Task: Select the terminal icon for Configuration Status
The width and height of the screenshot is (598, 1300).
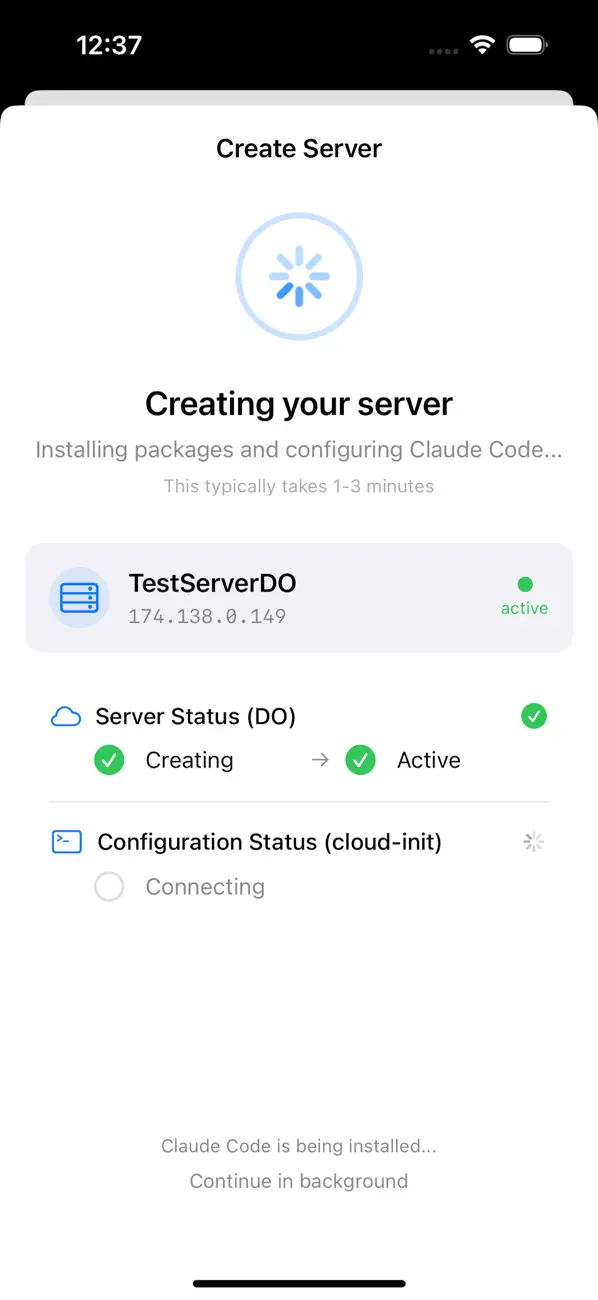Action: pos(65,841)
